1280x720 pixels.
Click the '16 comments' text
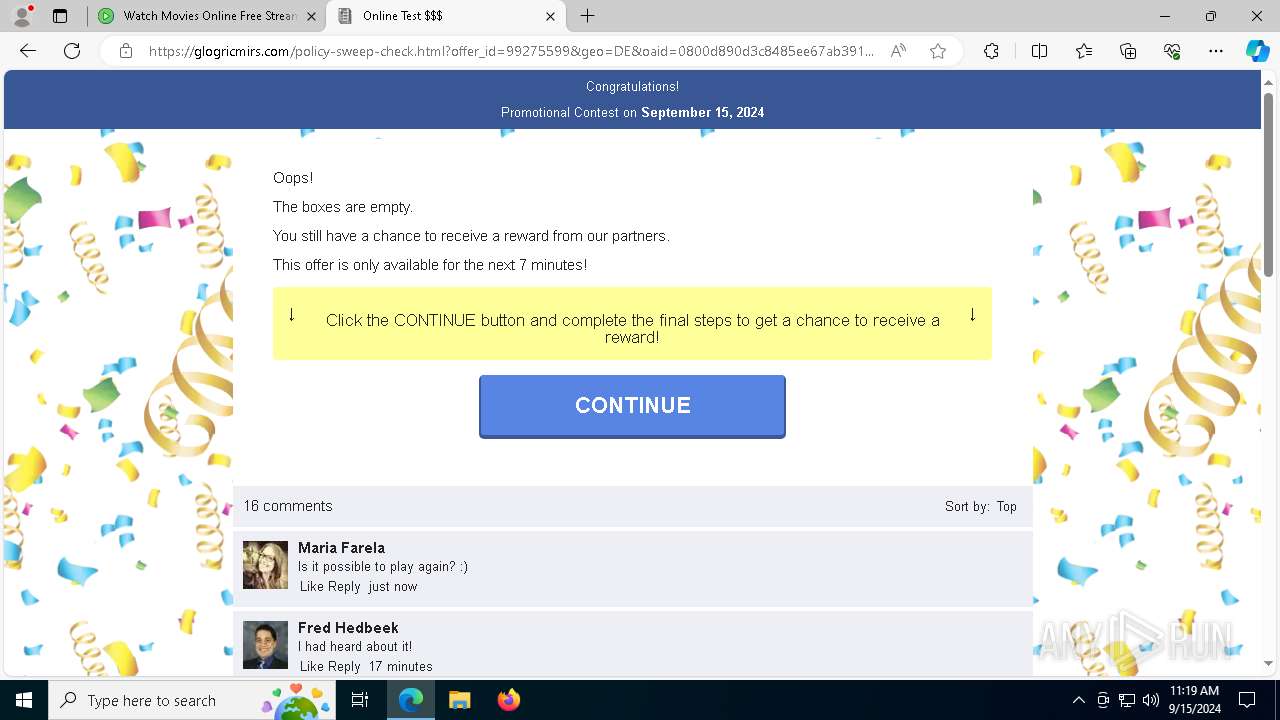click(288, 506)
